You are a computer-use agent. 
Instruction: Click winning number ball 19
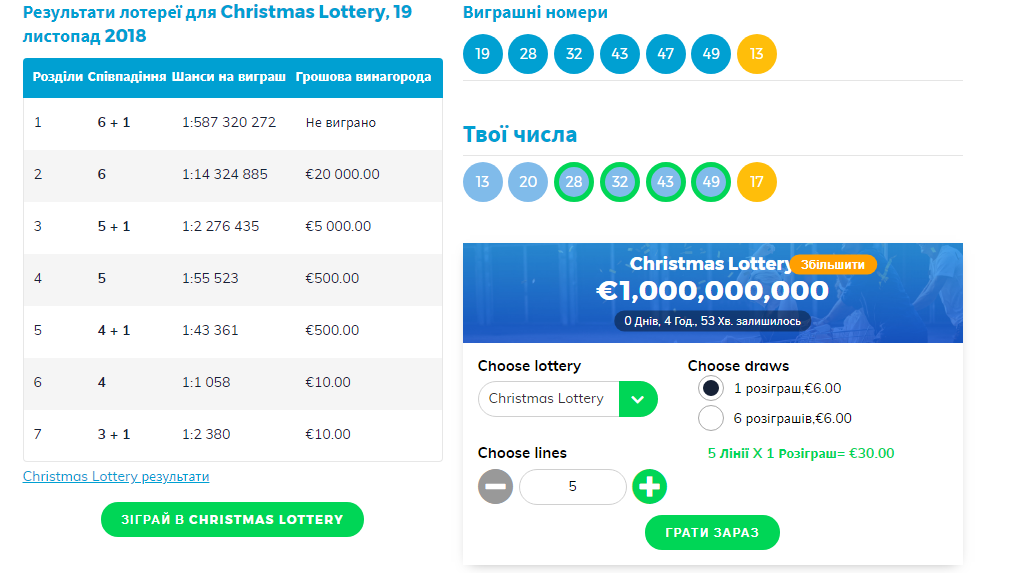pos(483,54)
